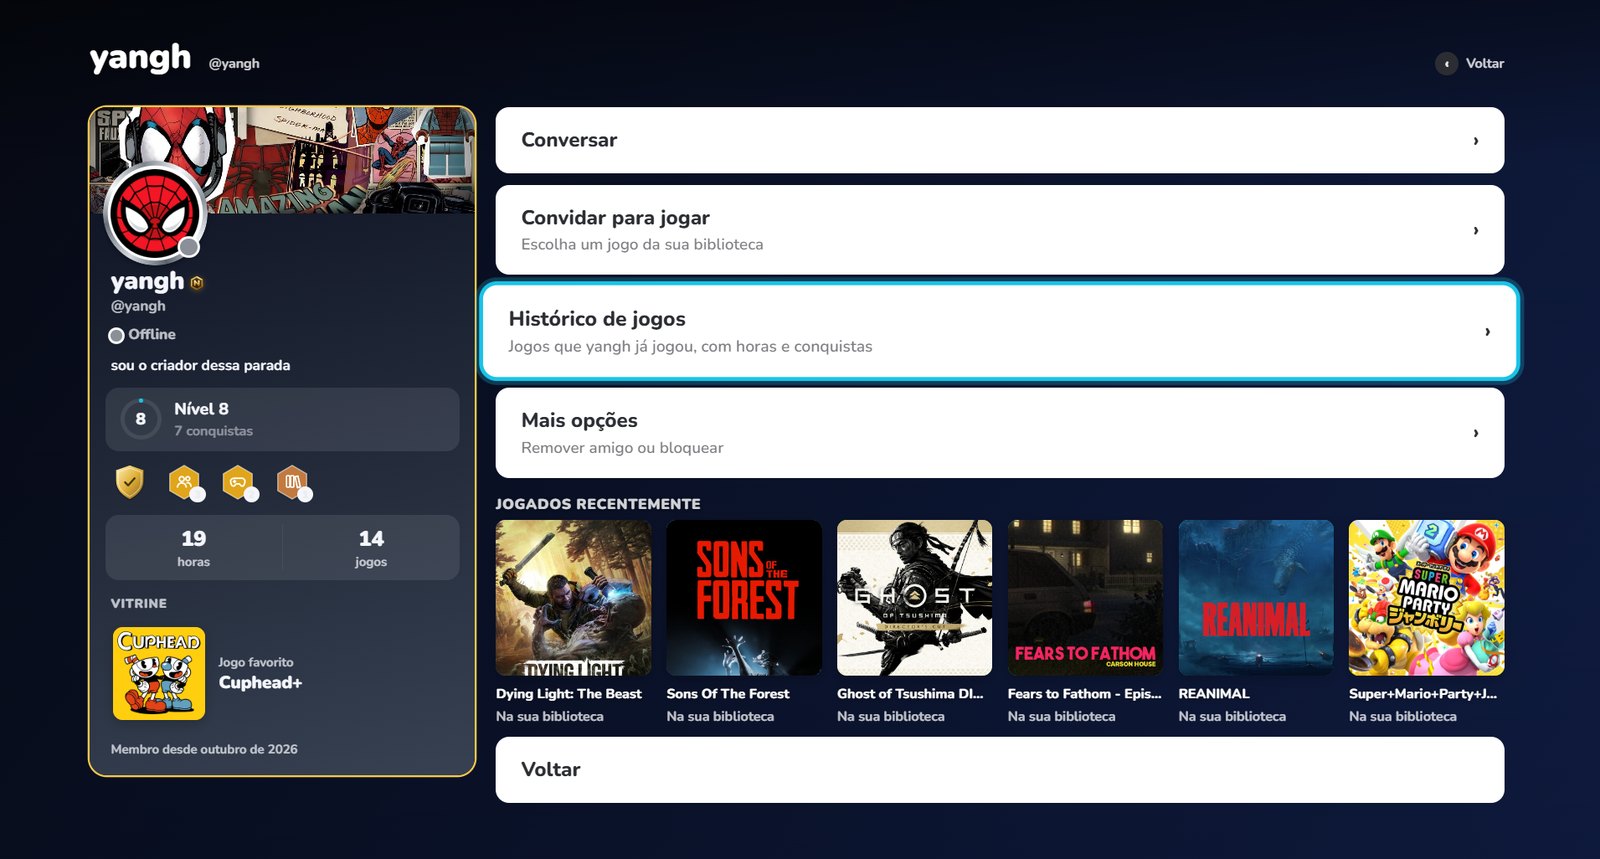1600x859 pixels.
Task: Open the Cuphead+ favorite game cover
Action: (x=159, y=673)
